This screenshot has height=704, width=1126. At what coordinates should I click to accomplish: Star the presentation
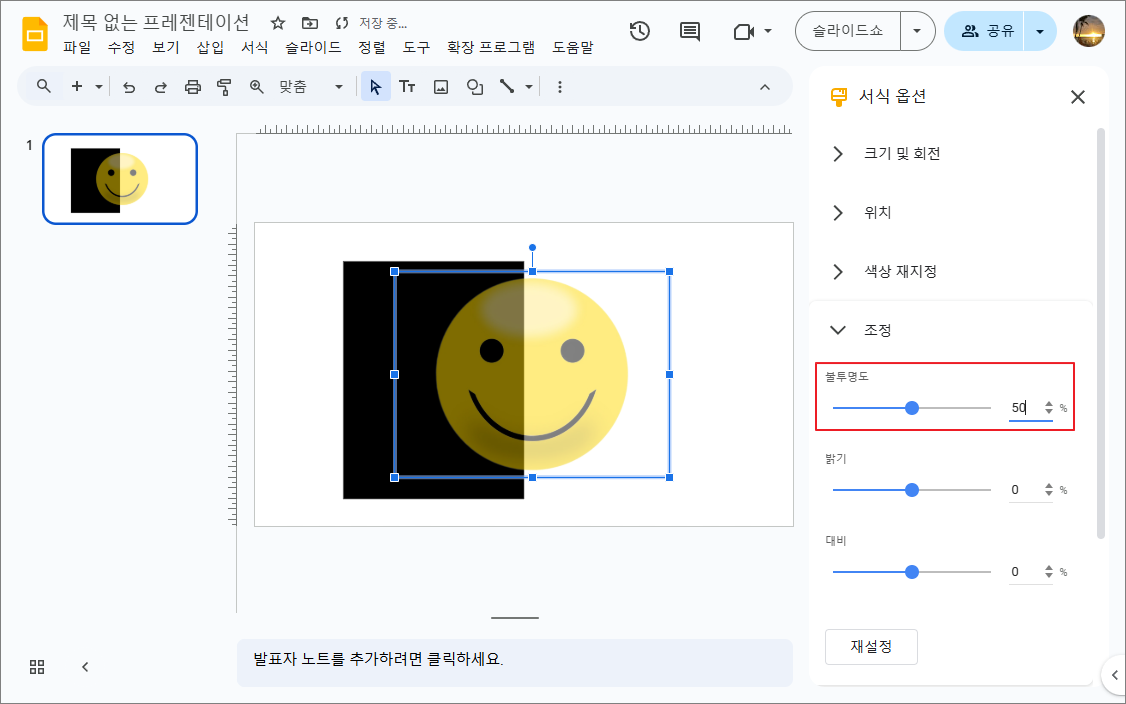click(278, 24)
